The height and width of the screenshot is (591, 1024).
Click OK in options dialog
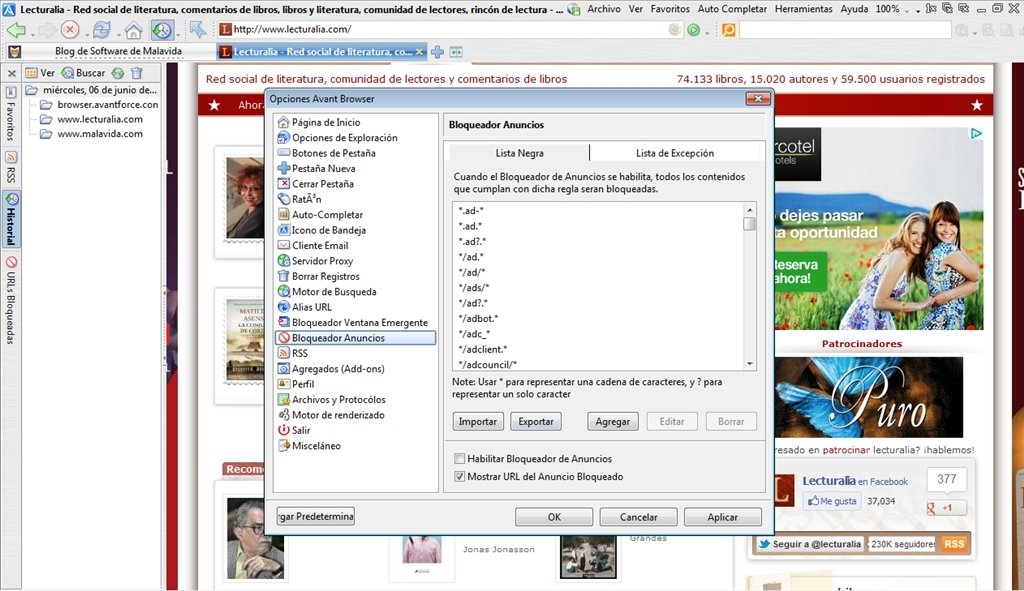click(554, 517)
